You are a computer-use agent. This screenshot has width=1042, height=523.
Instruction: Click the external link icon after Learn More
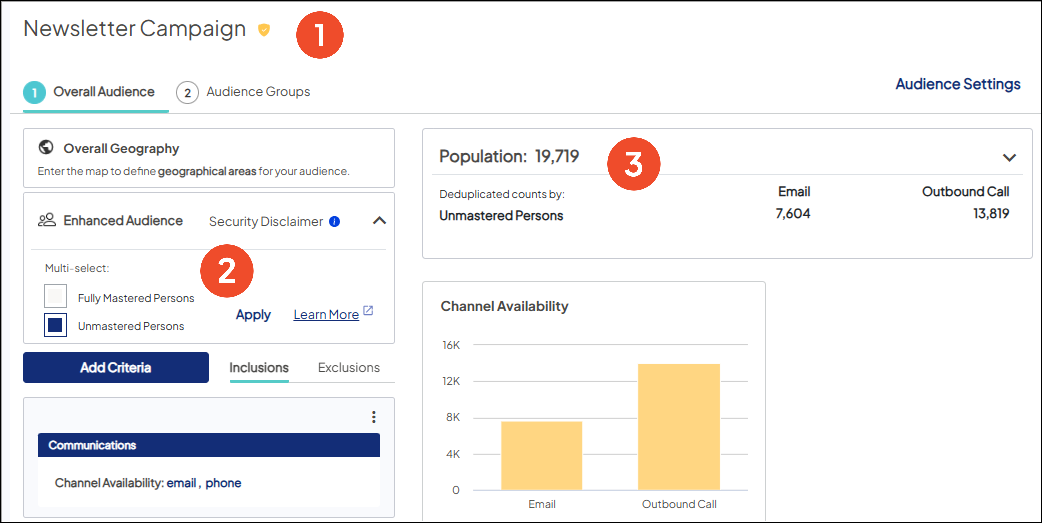368,311
